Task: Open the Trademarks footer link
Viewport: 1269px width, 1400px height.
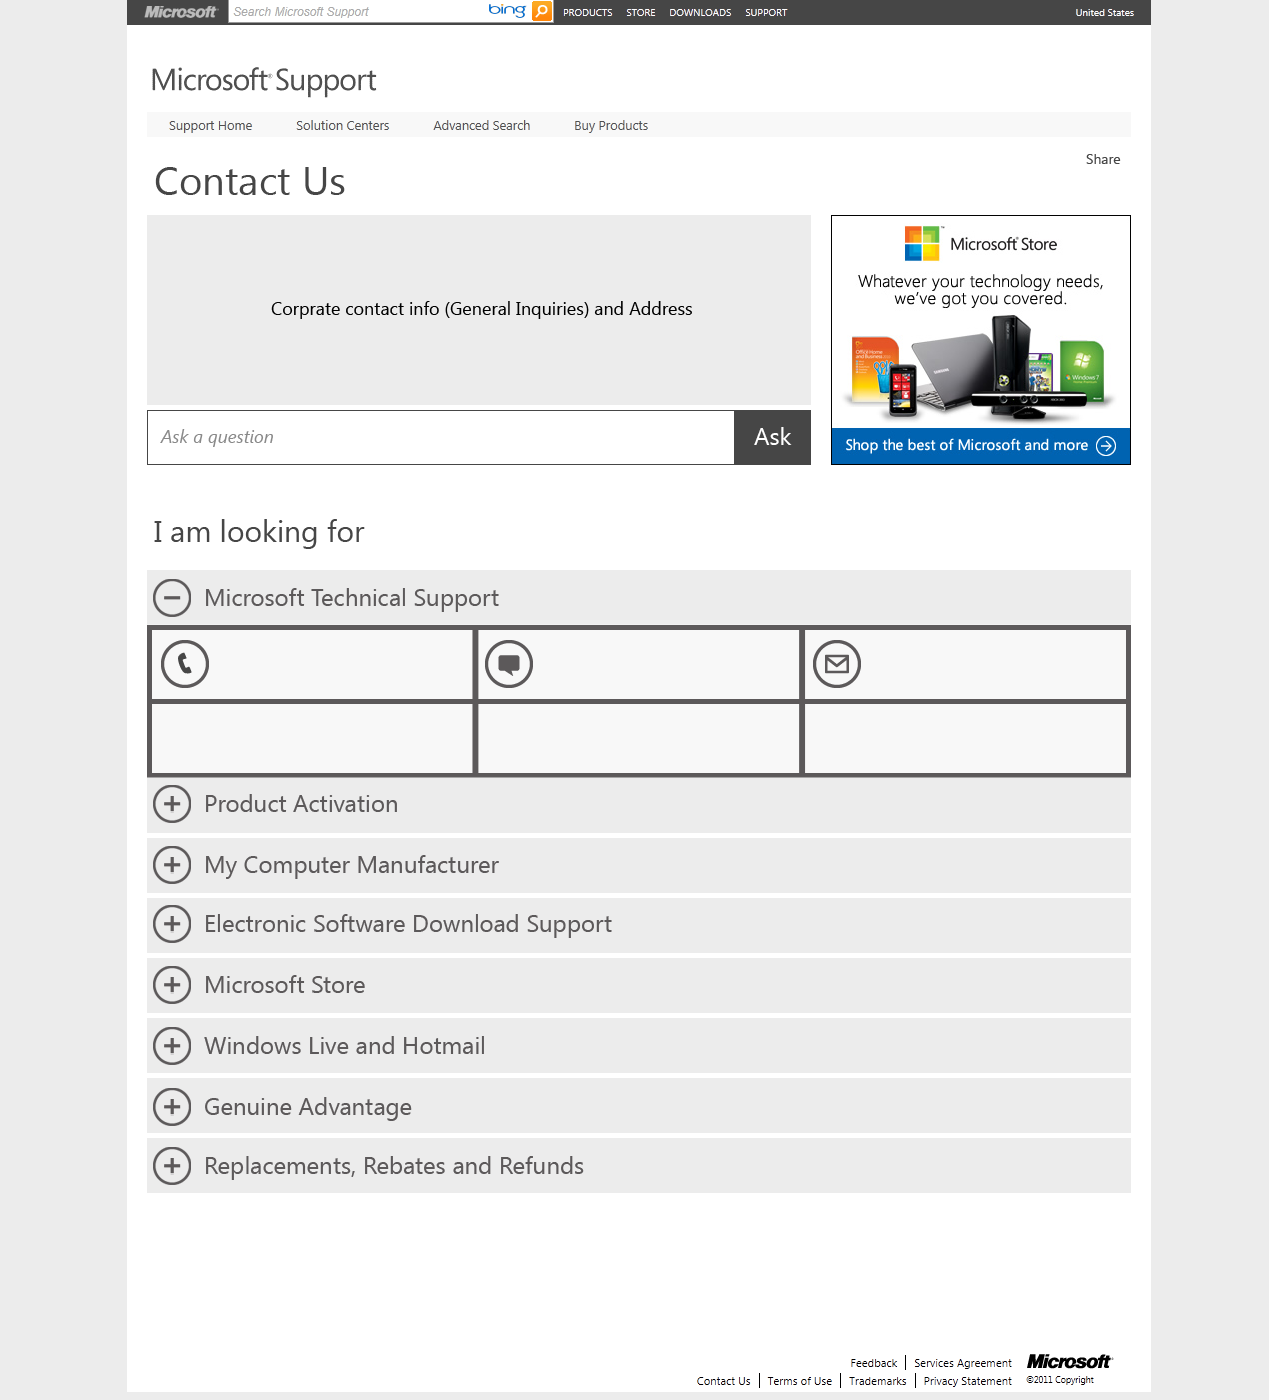Action: click(877, 1381)
